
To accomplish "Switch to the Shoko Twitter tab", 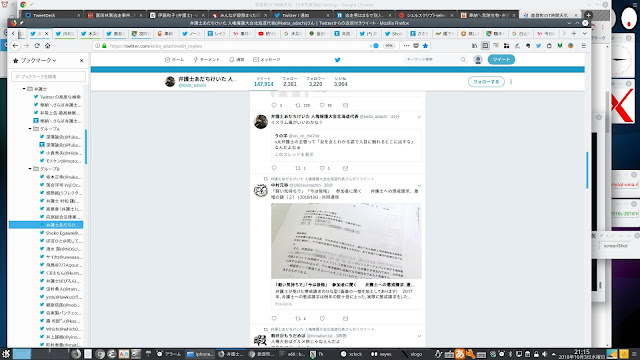I will tap(393, 33).
